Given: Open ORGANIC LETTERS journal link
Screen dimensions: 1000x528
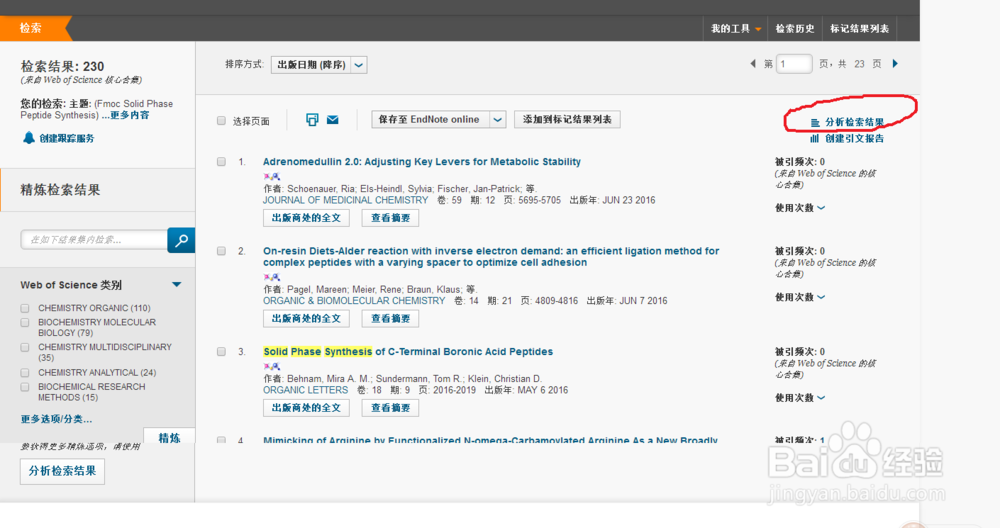Looking at the screenshot, I should 305,390.
